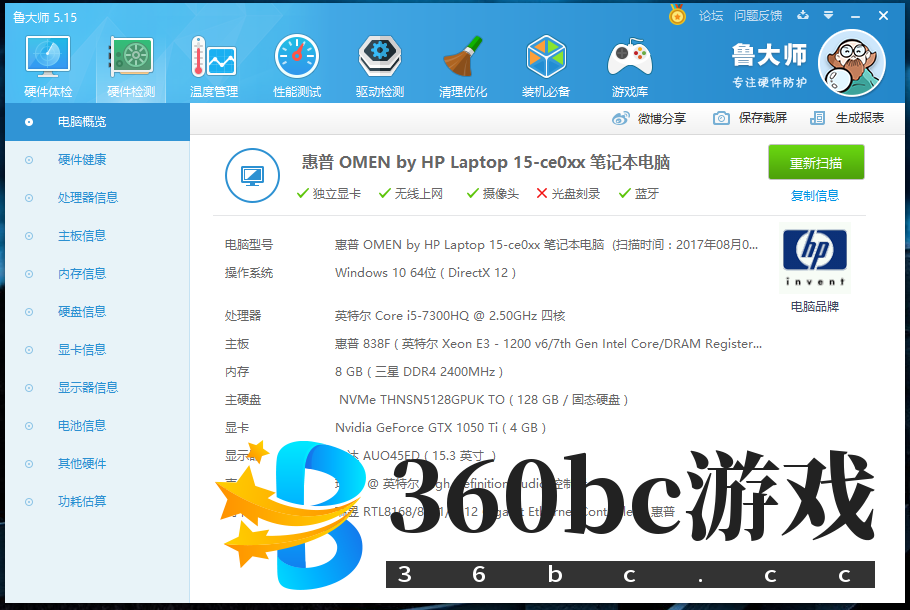Open 驱动检测 driver detection icon
This screenshot has height=610, width=910.
(x=379, y=62)
